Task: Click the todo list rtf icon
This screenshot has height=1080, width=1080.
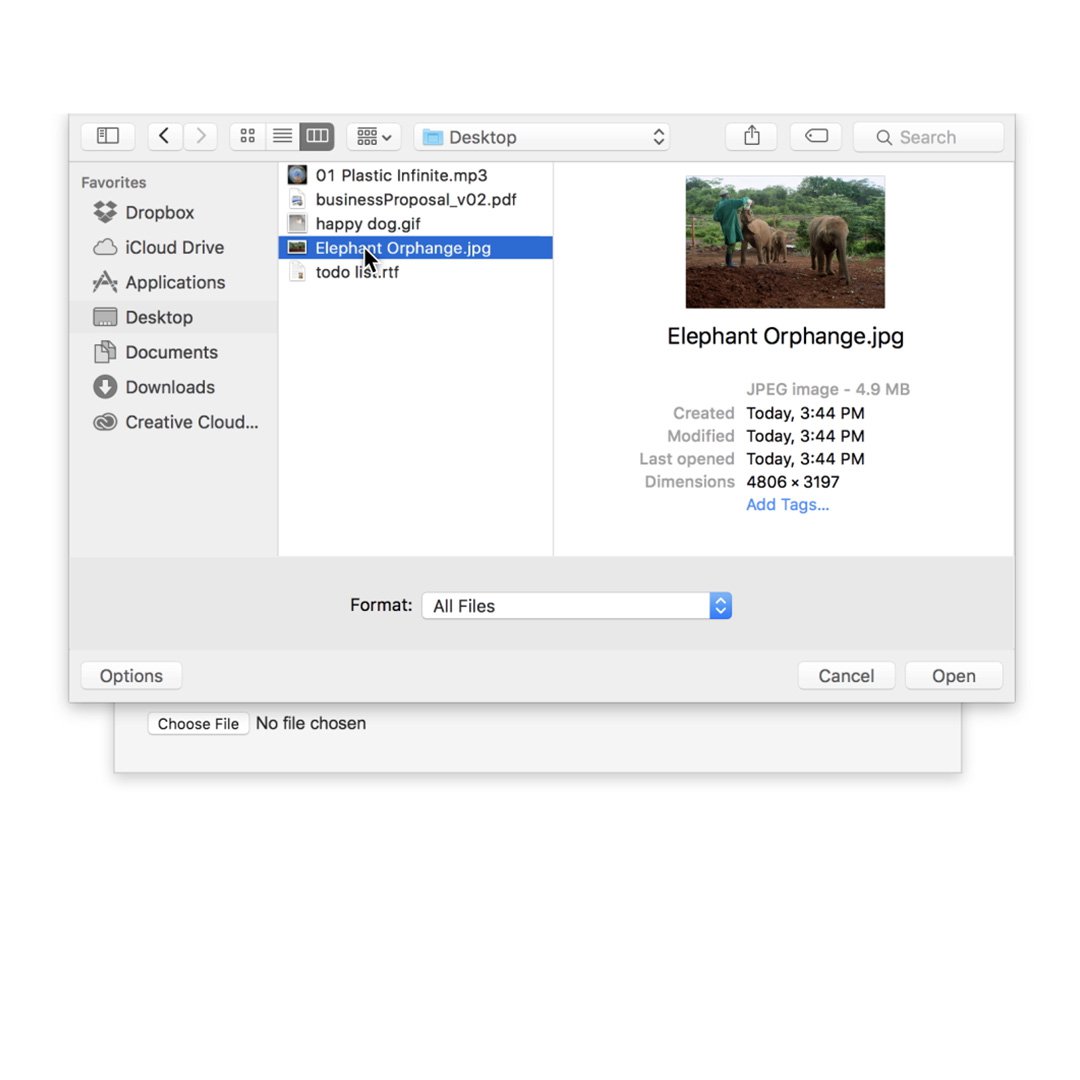Action: pos(298,272)
